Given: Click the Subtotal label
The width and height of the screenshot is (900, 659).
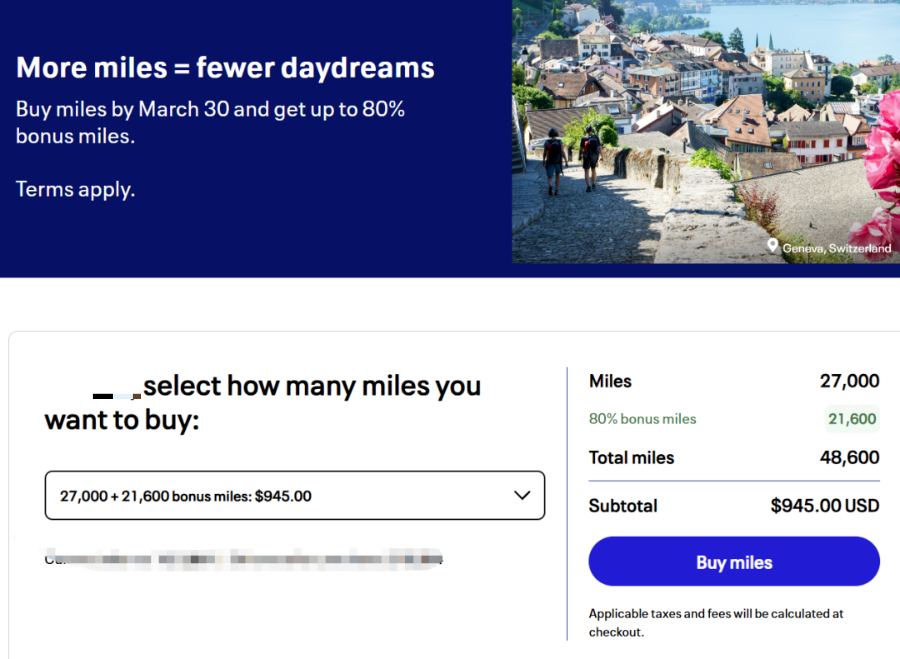Looking at the screenshot, I should click(x=623, y=506).
